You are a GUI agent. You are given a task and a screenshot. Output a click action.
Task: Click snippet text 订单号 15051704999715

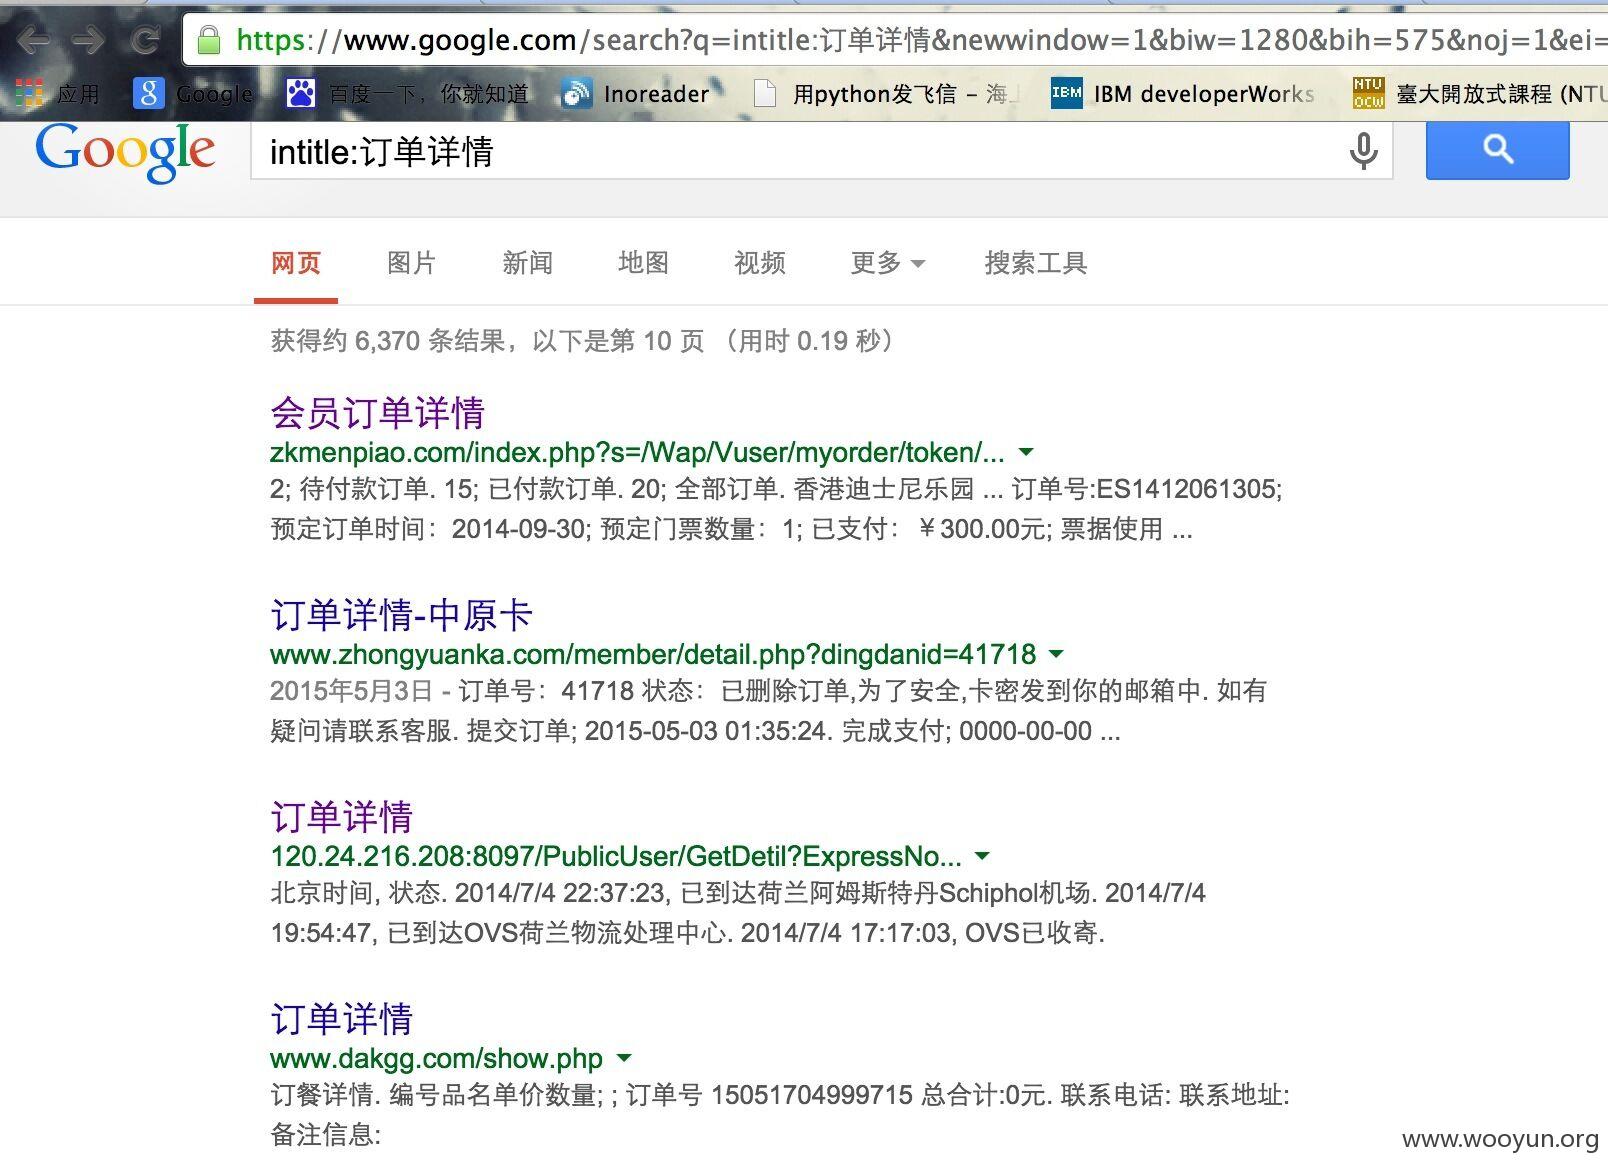[770, 1095]
